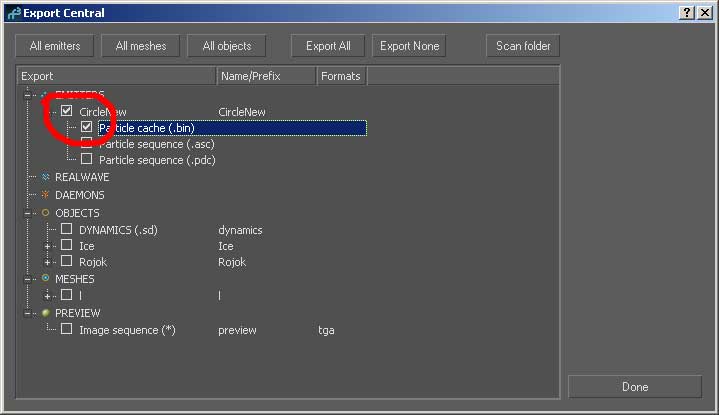The height and width of the screenshot is (415, 719).
Task: Click the Objects category icon
Action: point(45,213)
